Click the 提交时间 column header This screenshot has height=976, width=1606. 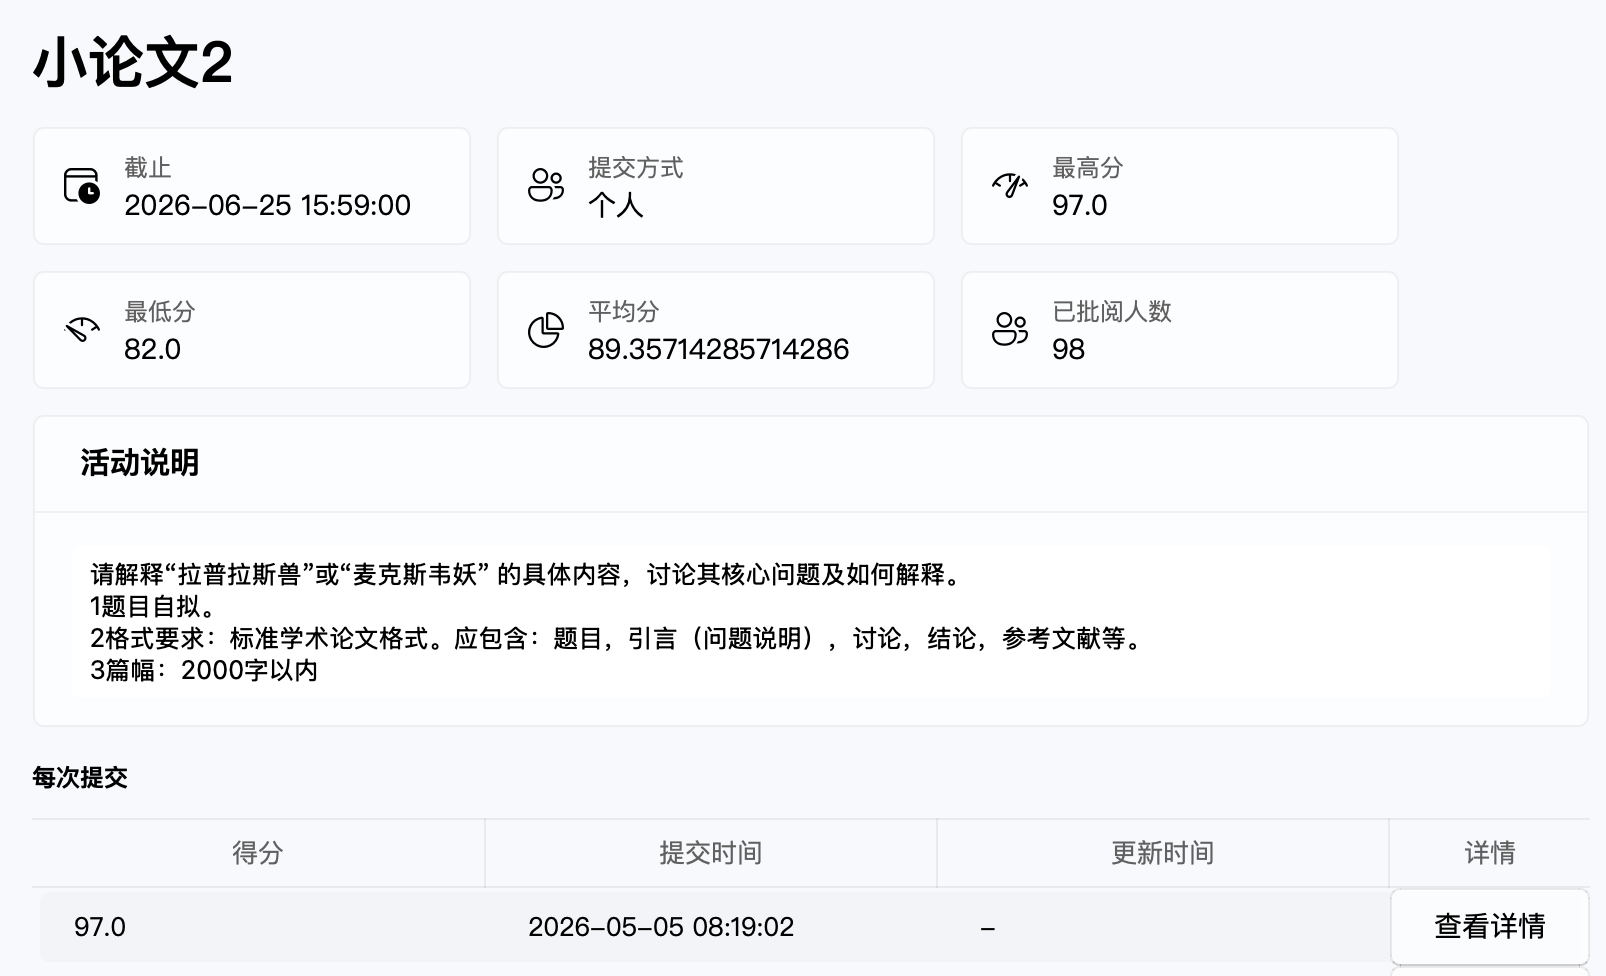point(710,853)
